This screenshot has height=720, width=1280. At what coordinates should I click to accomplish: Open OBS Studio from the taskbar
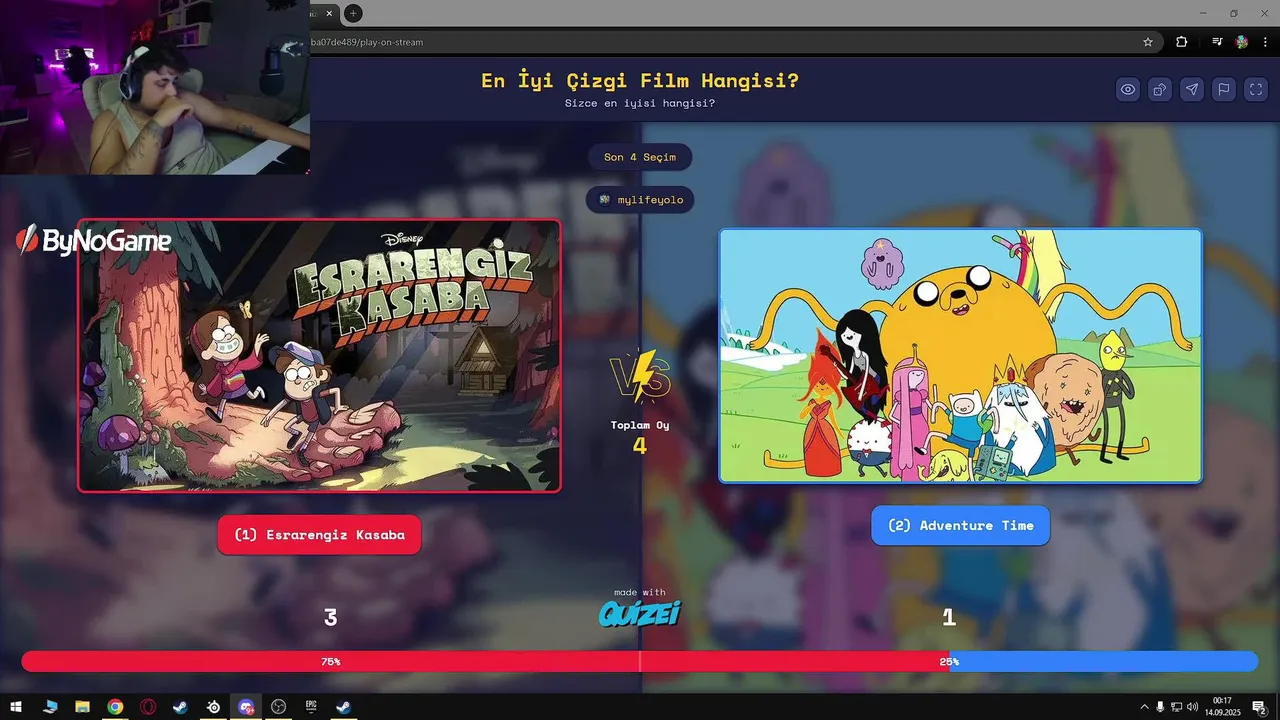point(279,707)
